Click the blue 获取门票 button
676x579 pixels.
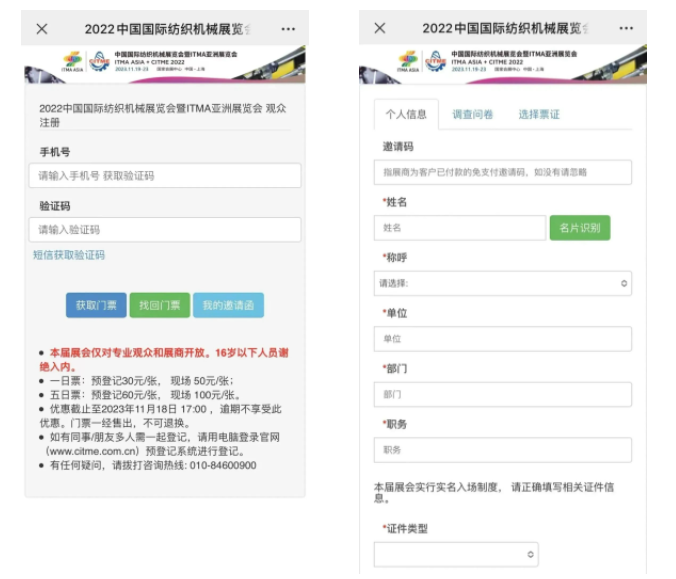(x=96, y=305)
